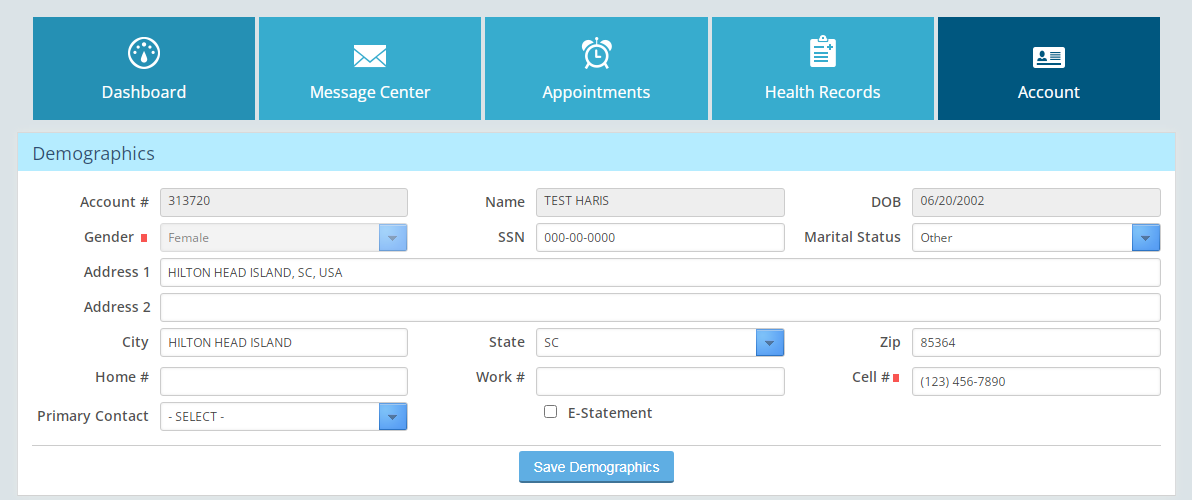Click the empty Home # field
1192x500 pixels.
pyautogui.click(x=284, y=381)
